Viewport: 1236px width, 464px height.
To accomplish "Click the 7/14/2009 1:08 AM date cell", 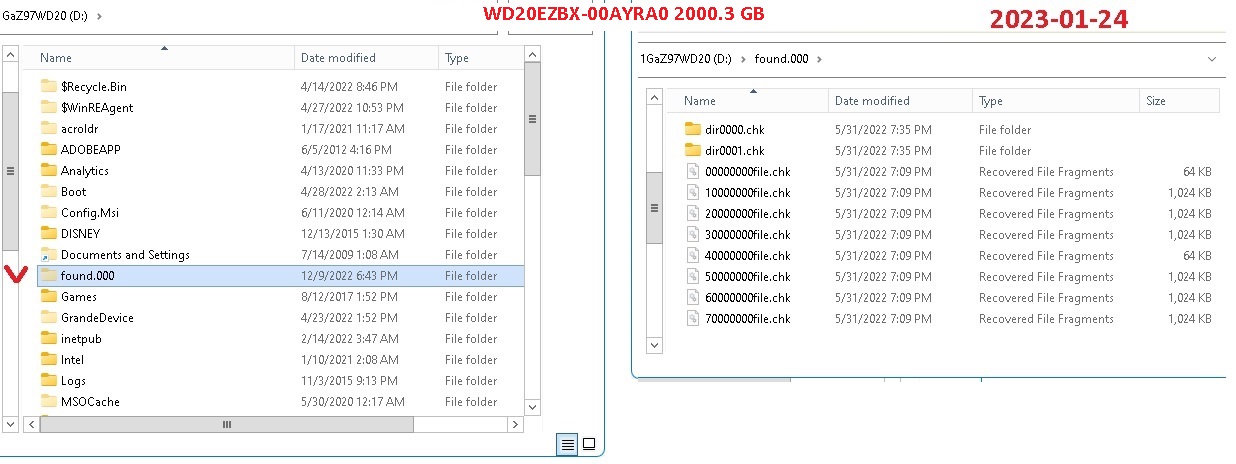I will coord(349,255).
